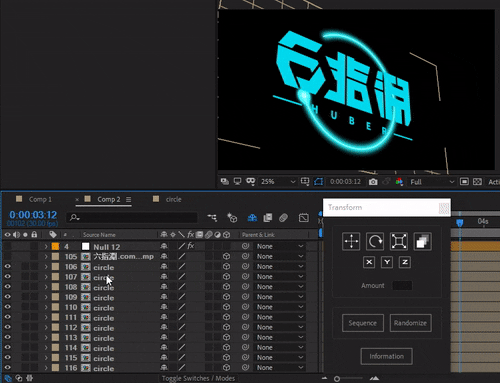Image resolution: width=500 pixels, height=383 pixels.
Task: Open the Graph Editor icon
Action: [304, 218]
